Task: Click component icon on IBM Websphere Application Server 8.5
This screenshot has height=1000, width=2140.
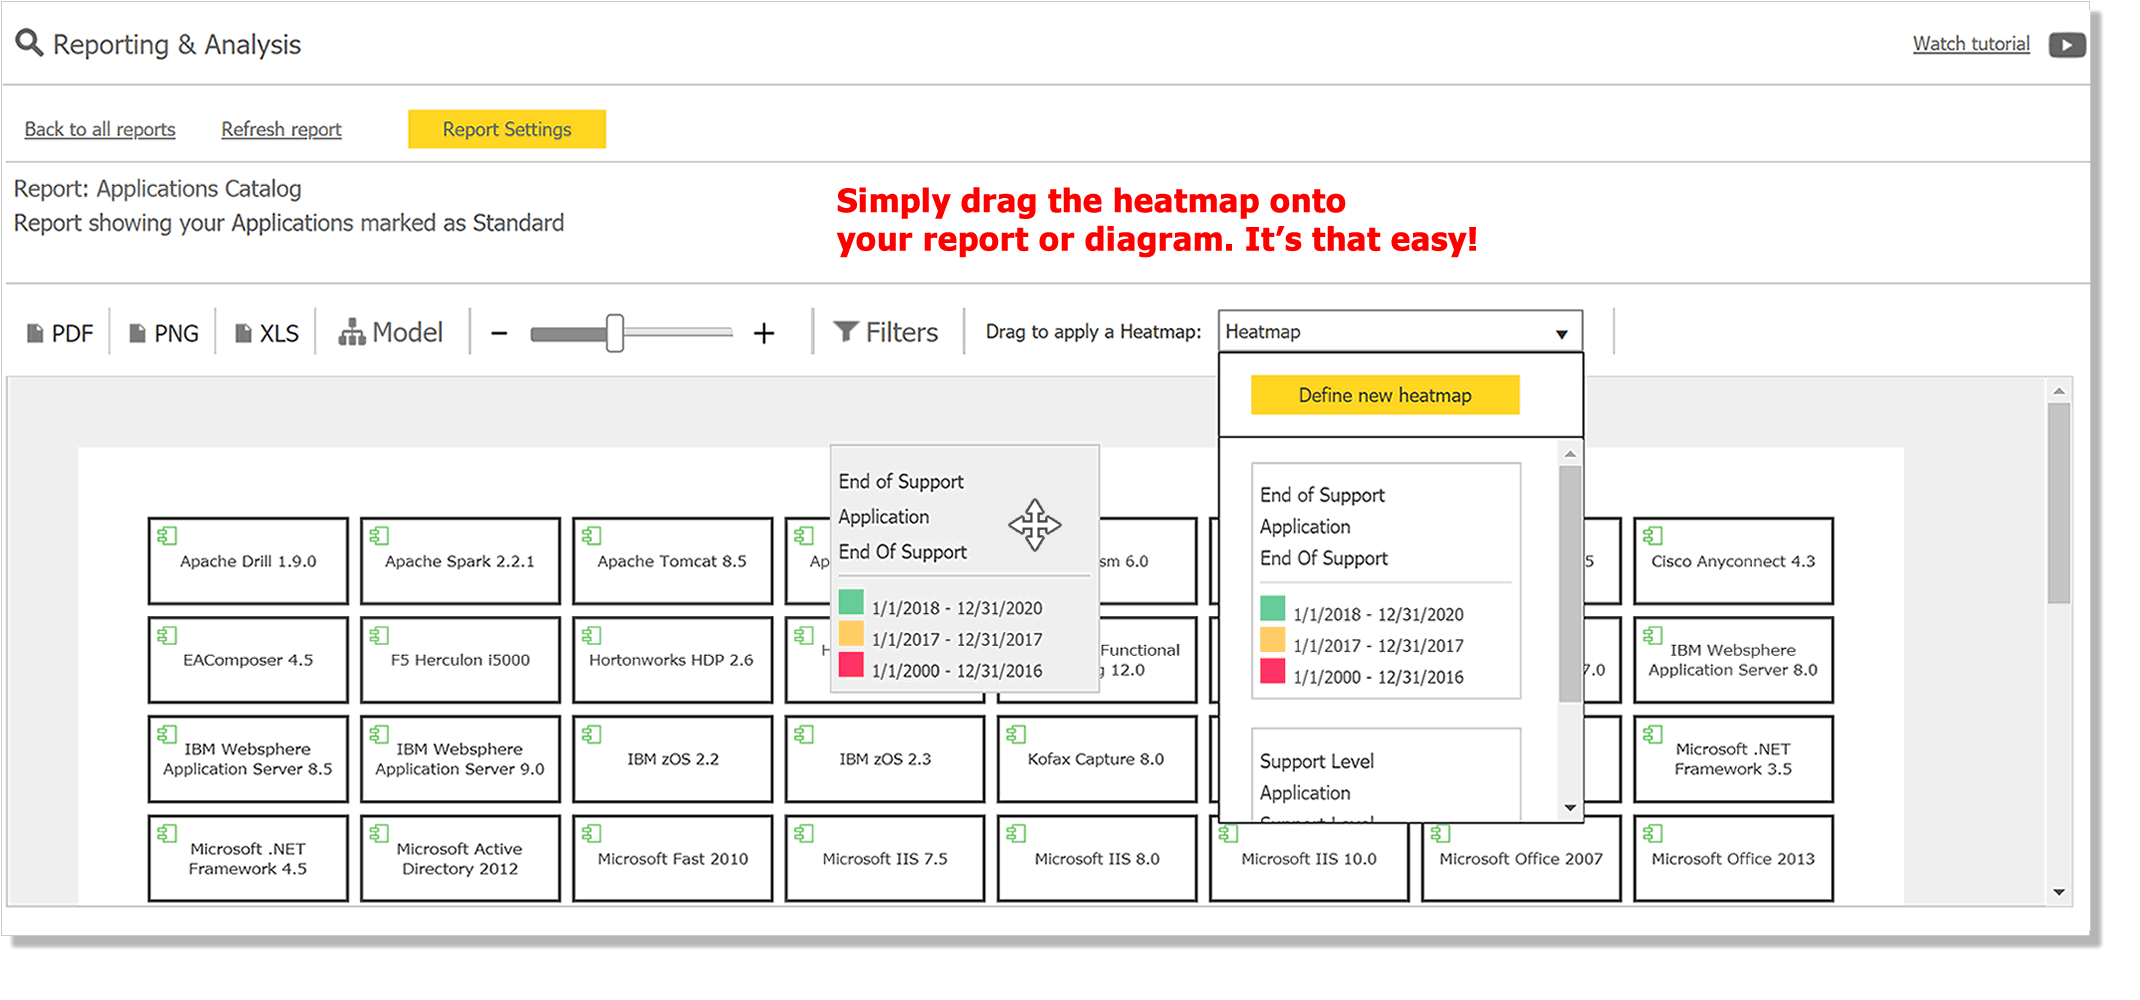Action: point(167,734)
